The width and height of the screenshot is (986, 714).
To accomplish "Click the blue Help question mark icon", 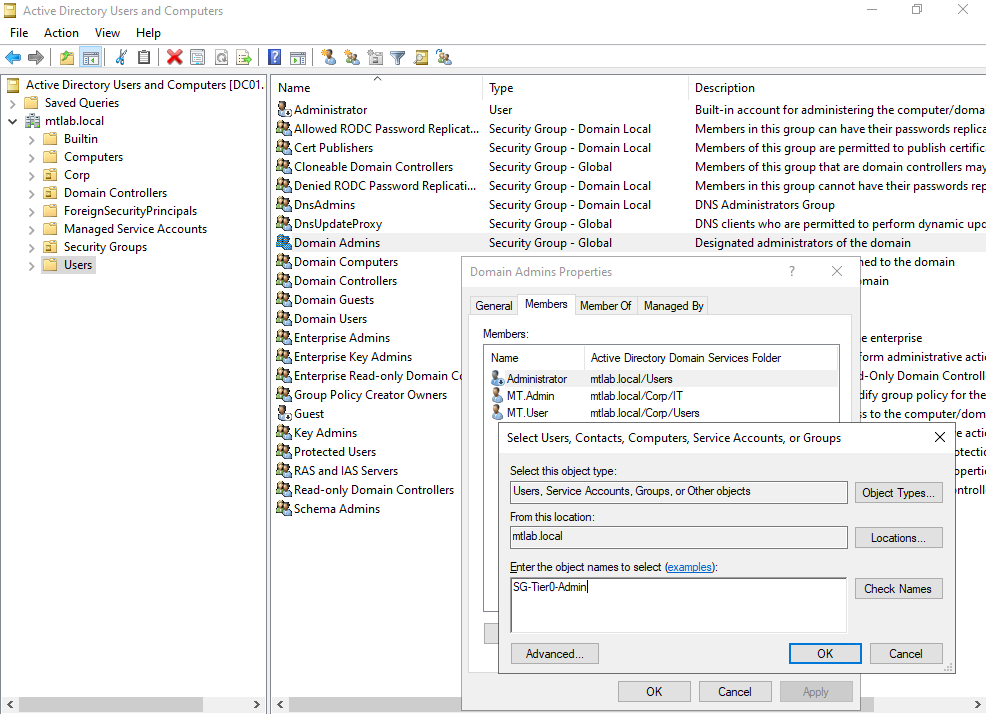I will pyautogui.click(x=274, y=58).
